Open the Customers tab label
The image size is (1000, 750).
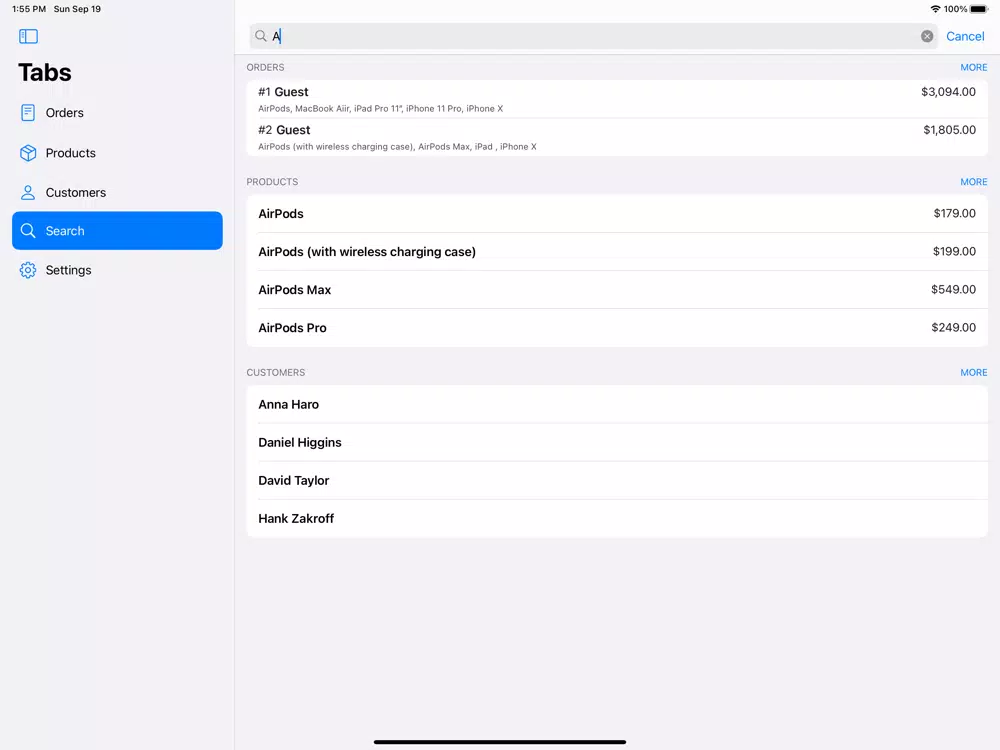pos(76,193)
